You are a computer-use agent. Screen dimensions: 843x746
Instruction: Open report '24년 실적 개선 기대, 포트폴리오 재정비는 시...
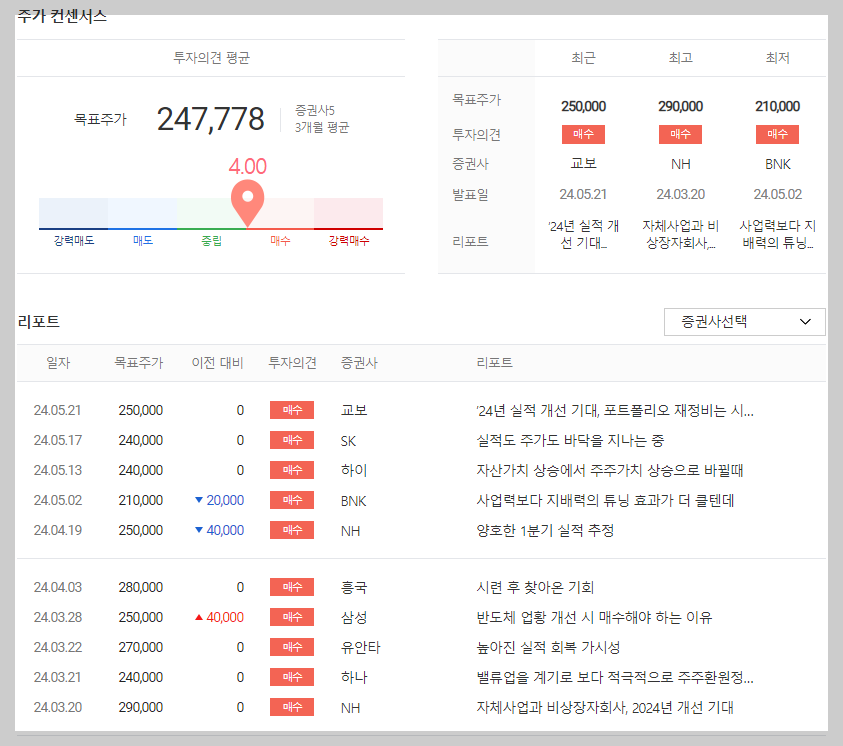(615, 411)
